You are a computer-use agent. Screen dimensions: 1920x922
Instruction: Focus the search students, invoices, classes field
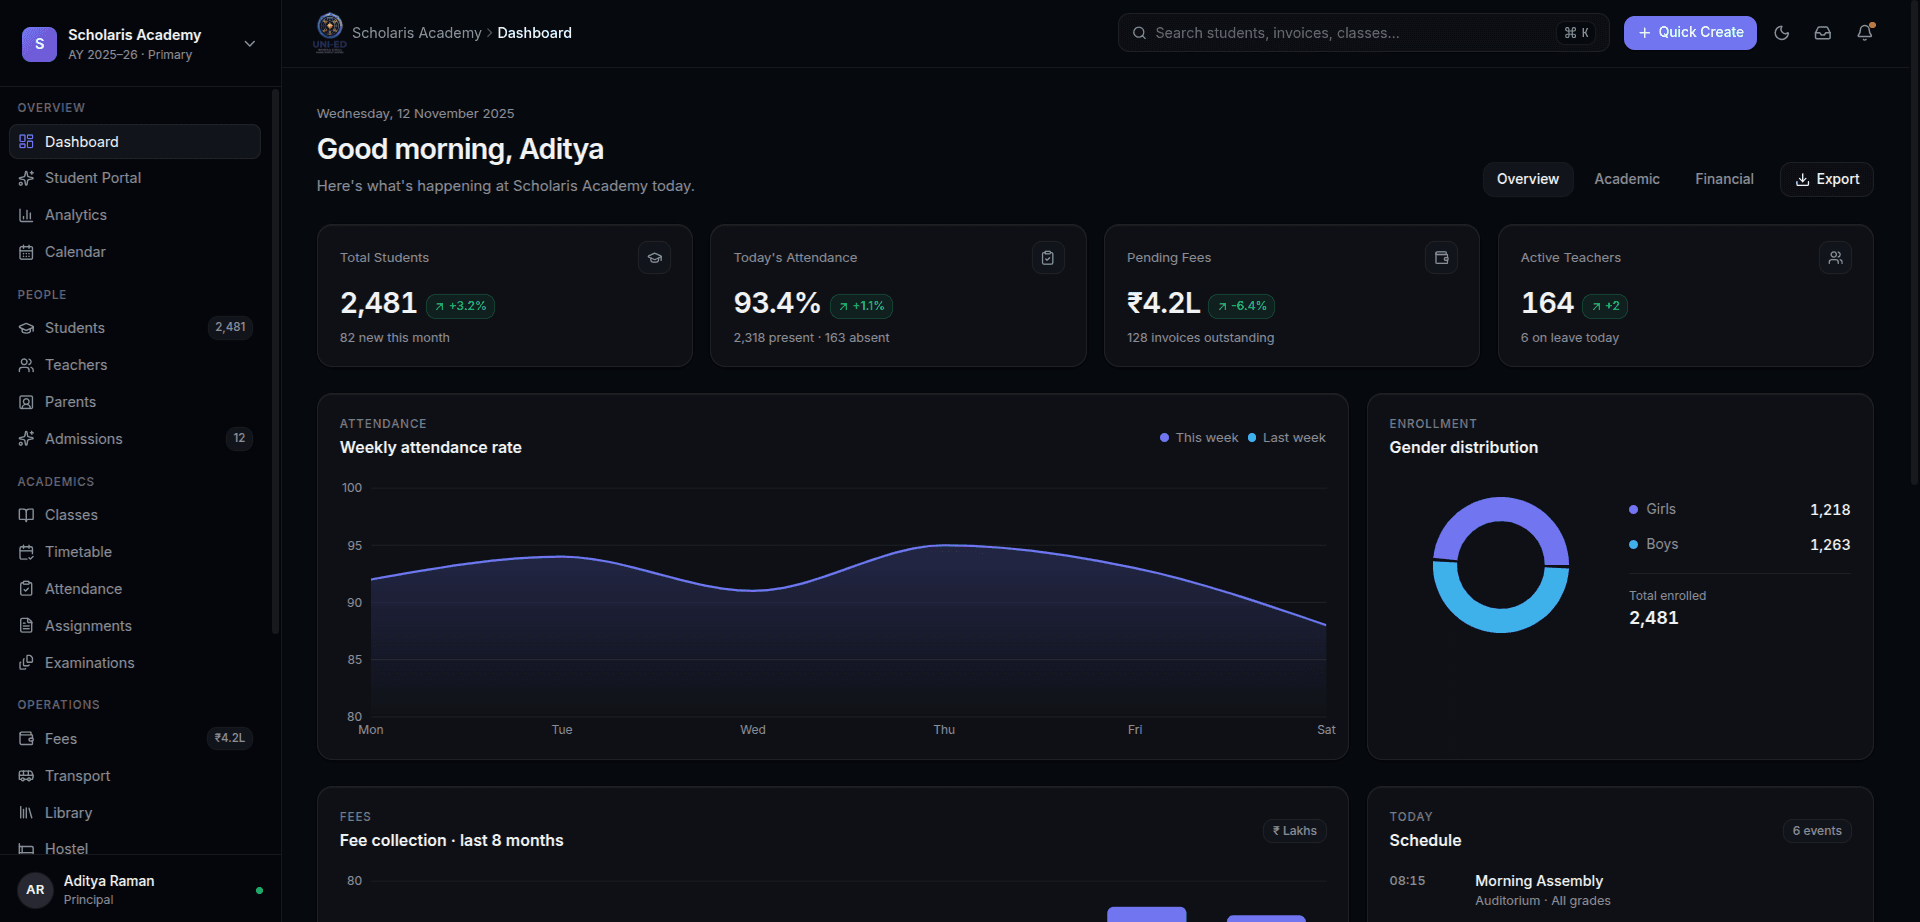pyautogui.click(x=1363, y=33)
